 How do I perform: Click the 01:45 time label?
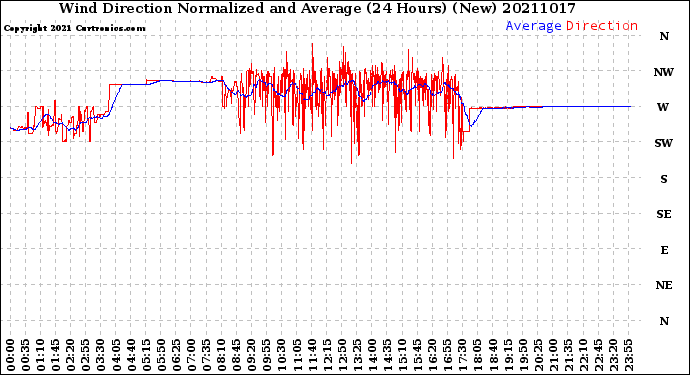(x=56, y=355)
